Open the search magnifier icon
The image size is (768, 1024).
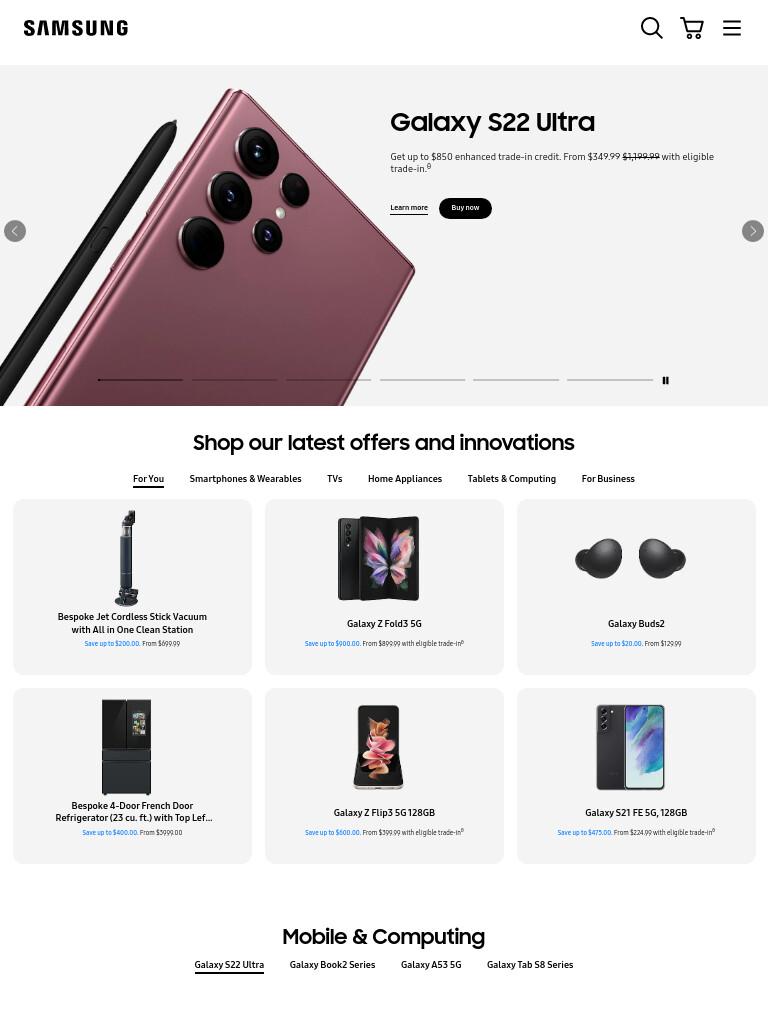651,28
